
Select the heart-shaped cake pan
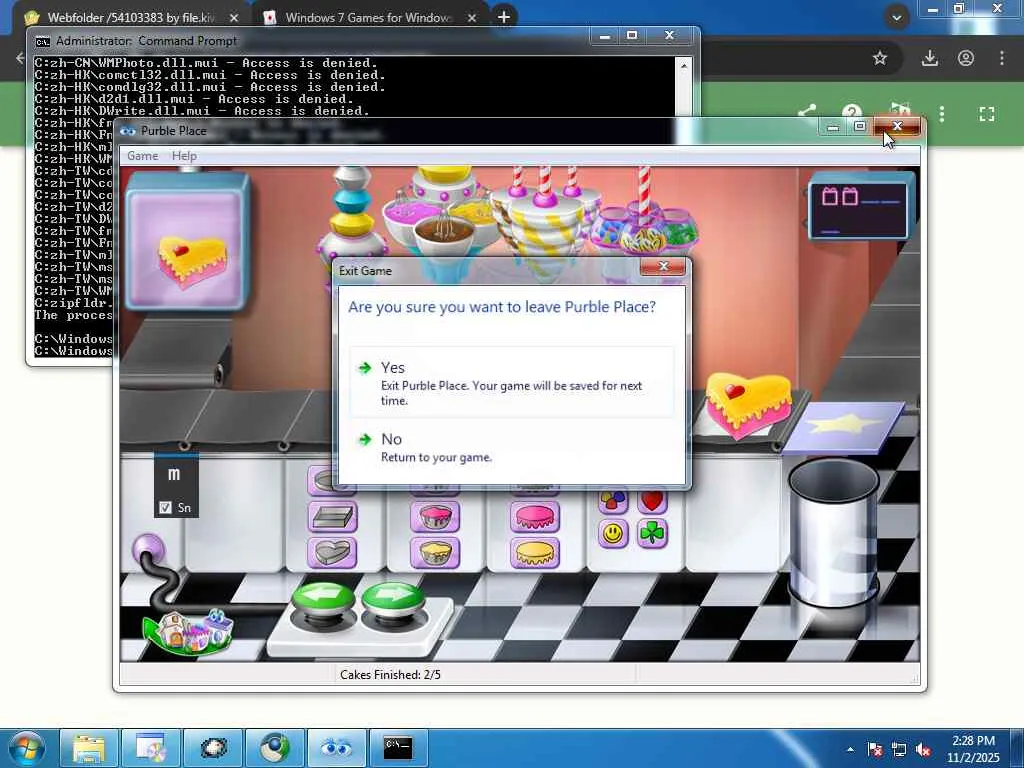[x=332, y=552]
